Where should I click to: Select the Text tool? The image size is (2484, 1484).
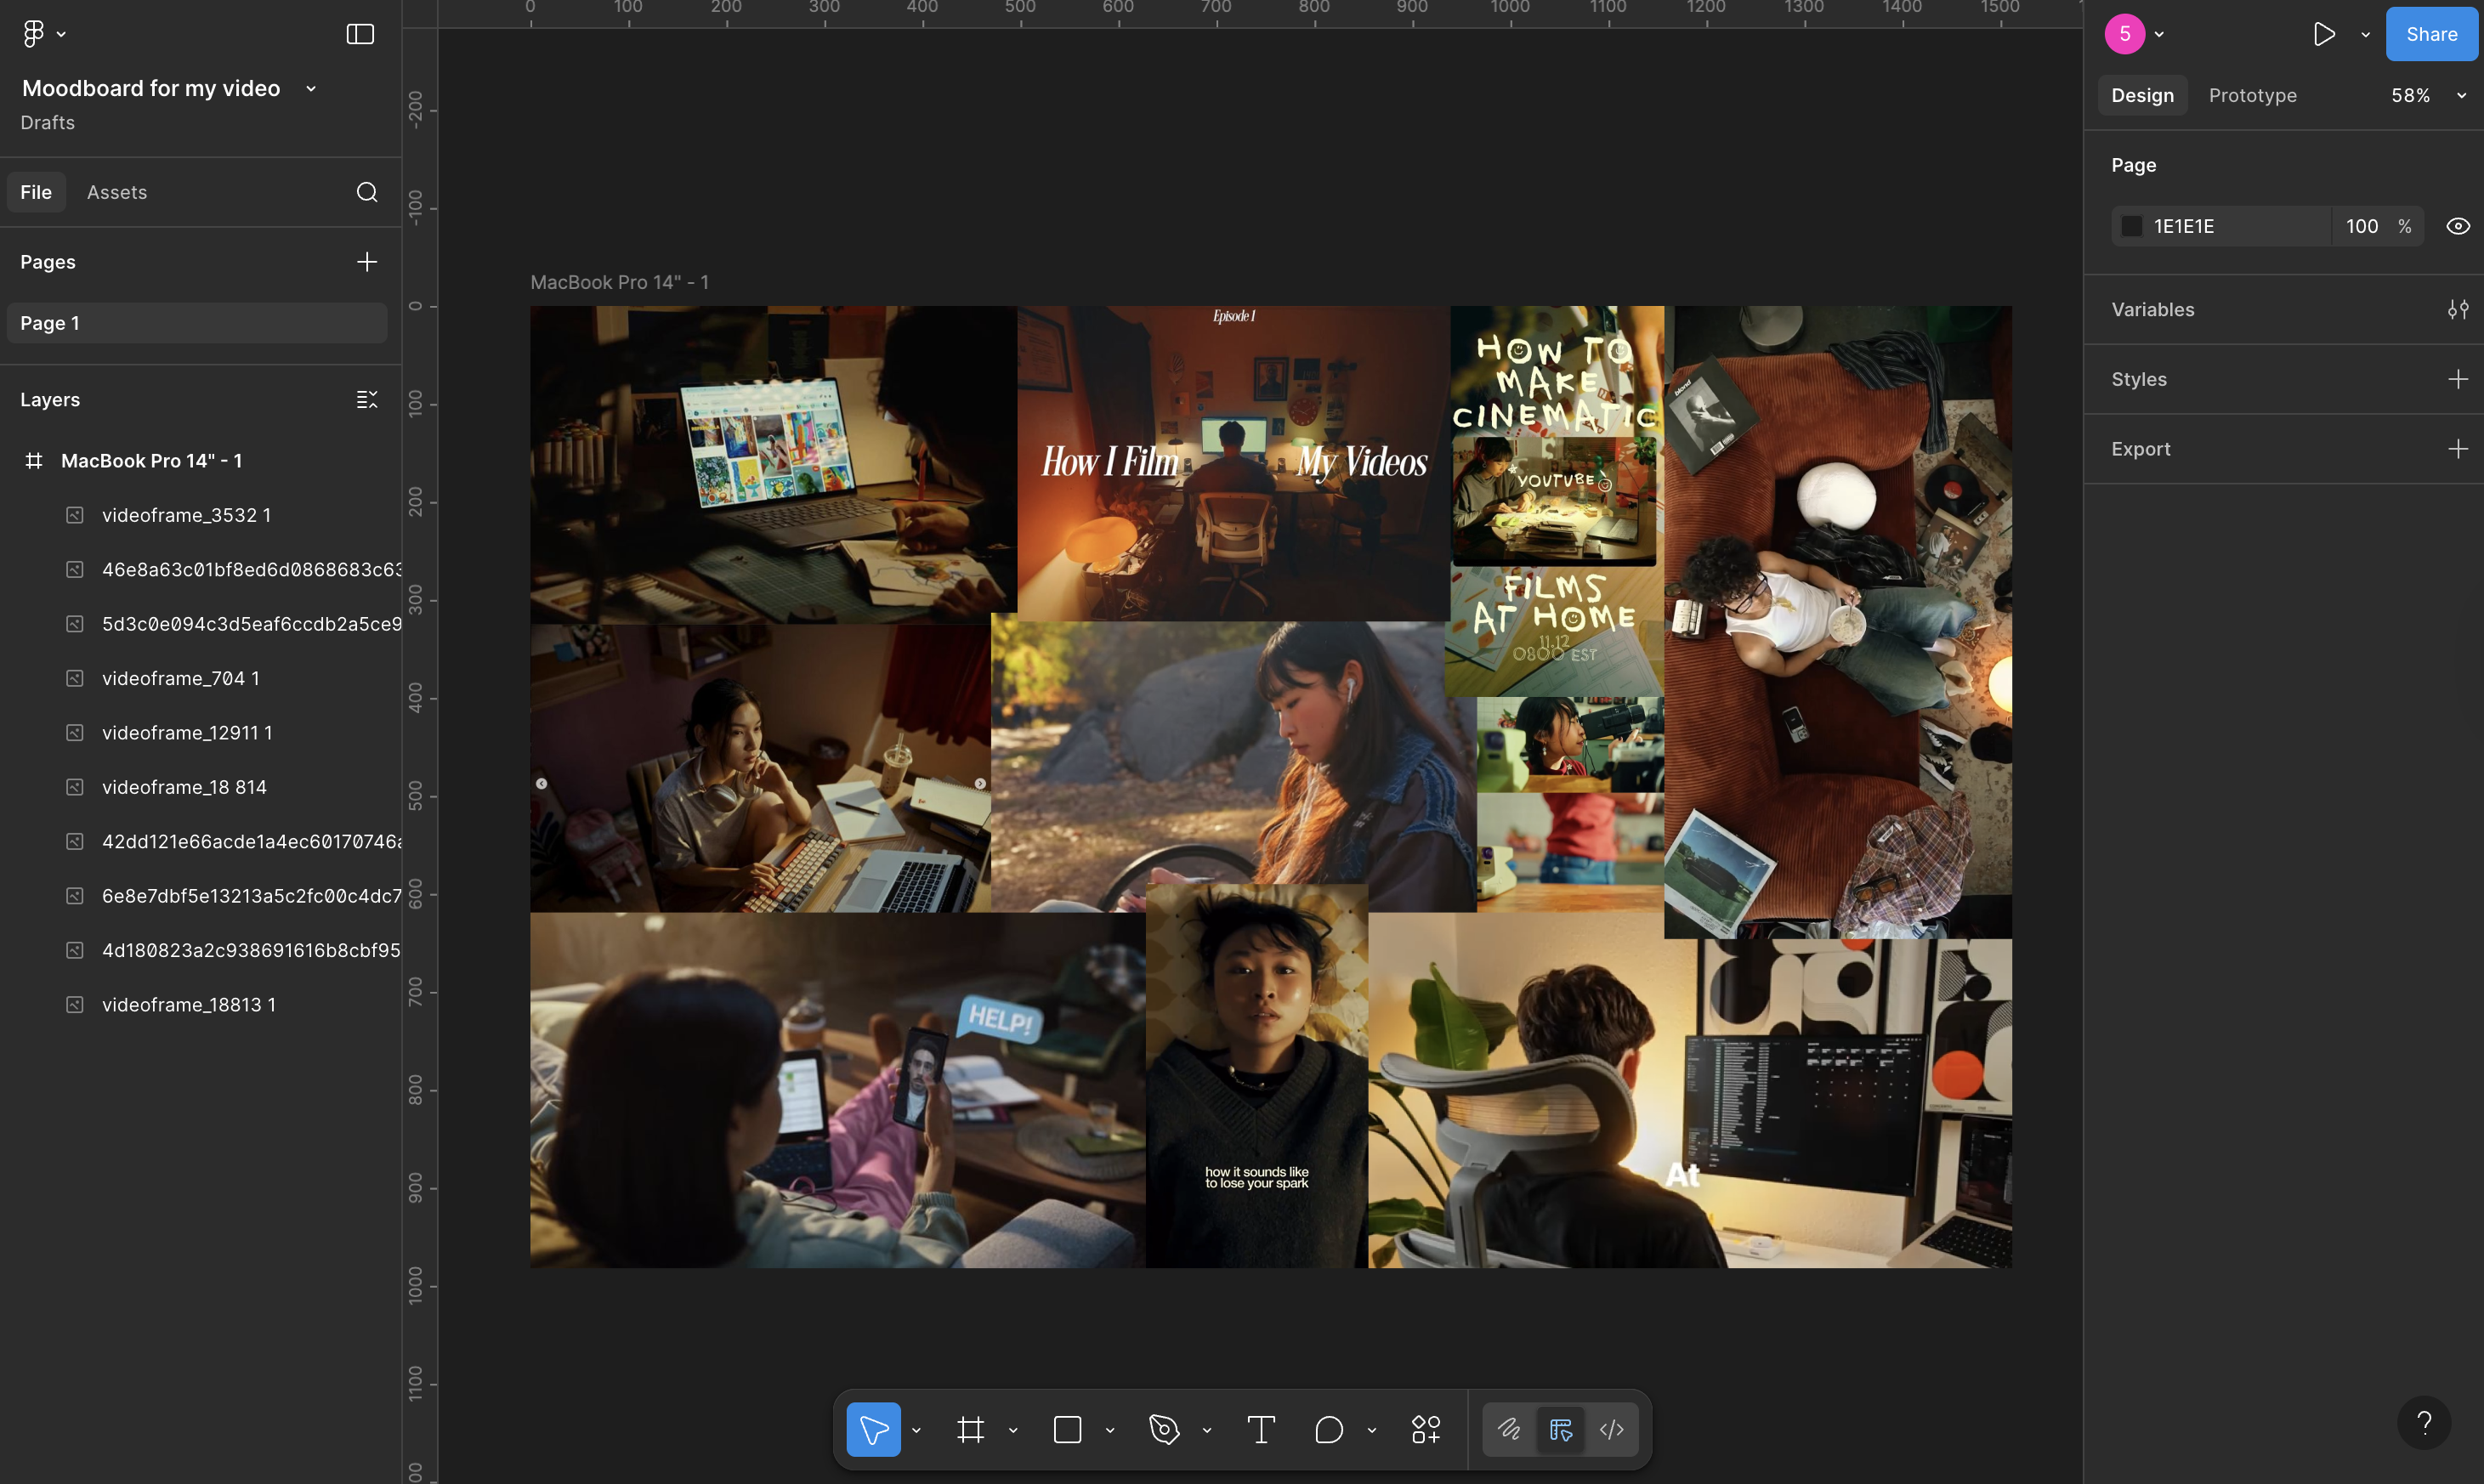coord(1261,1430)
